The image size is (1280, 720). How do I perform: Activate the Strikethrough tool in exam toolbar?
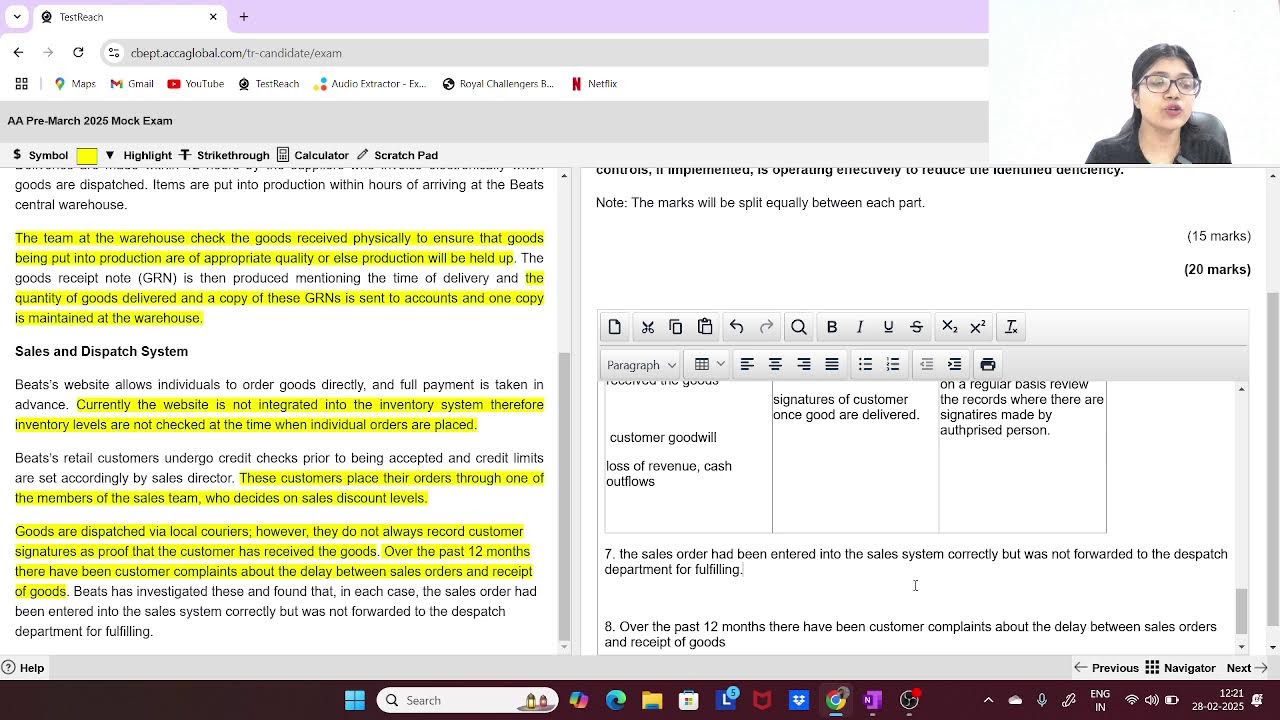coord(225,155)
